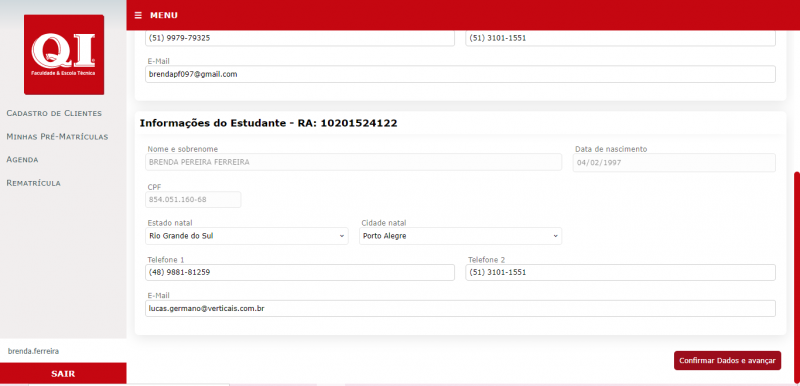Expand the Cidade natal dropdown

[x=460, y=236]
